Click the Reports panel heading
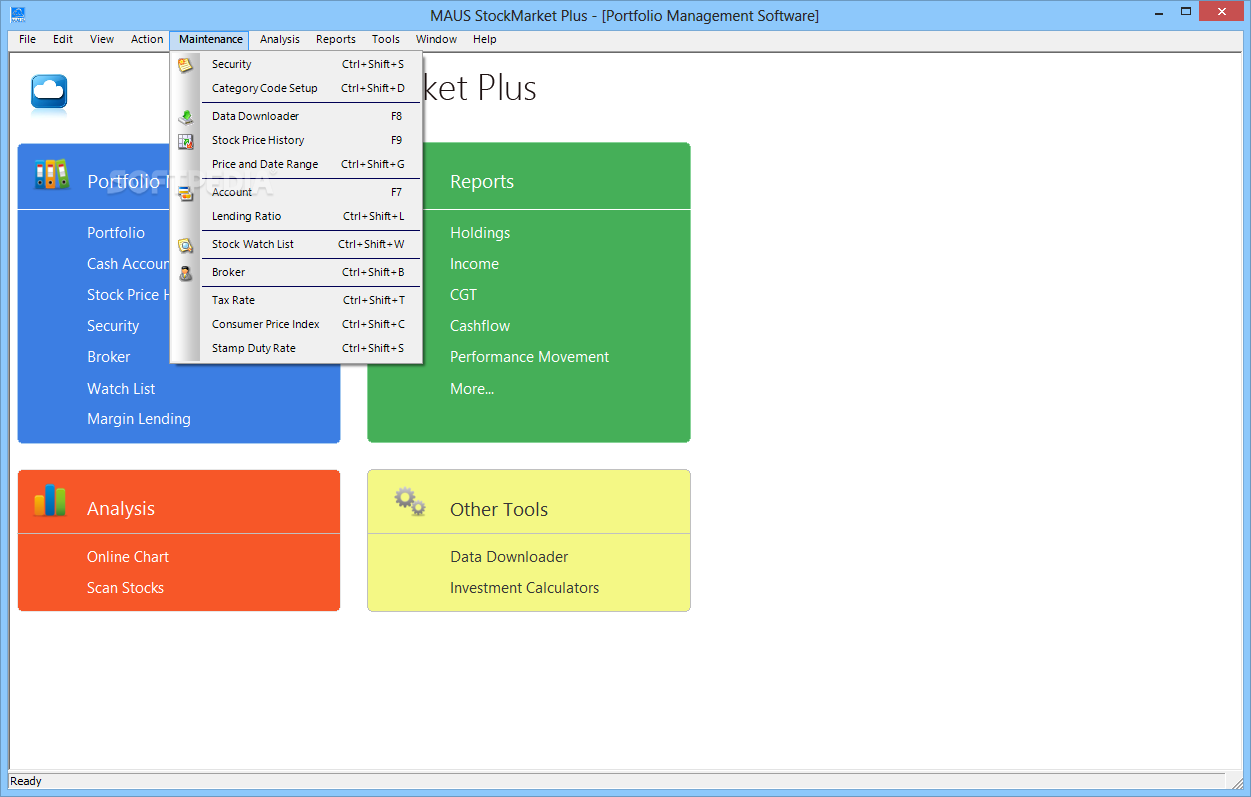Screen dimensions: 1251x797 482,182
